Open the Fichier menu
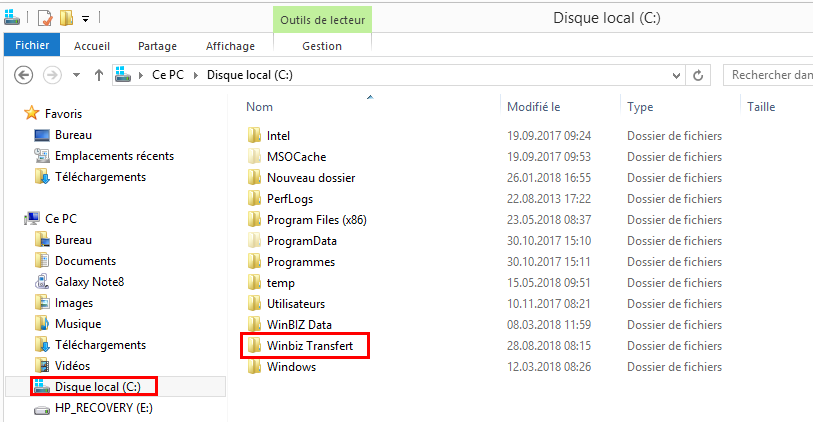Viewport: 813px width, 422px height. click(x=32, y=46)
